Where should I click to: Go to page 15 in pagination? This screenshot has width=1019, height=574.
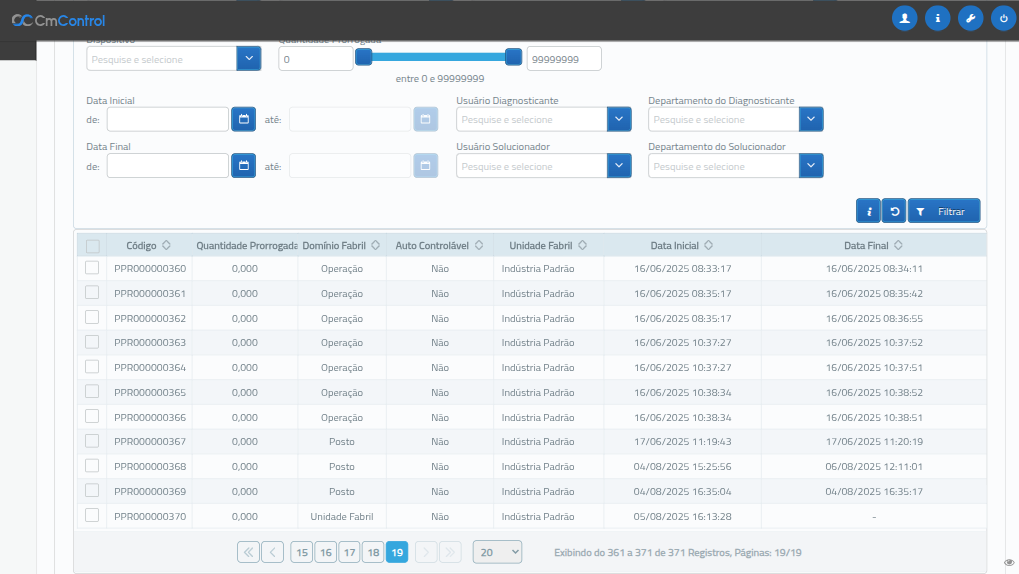(x=301, y=552)
